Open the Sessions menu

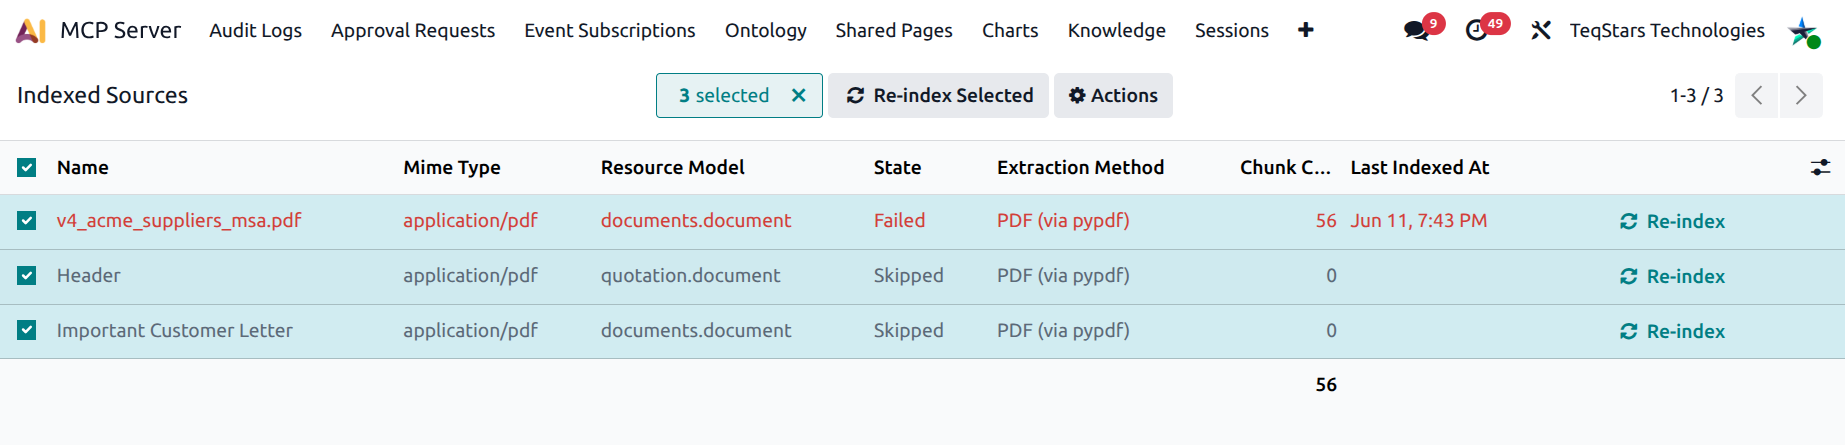point(1232,31)
